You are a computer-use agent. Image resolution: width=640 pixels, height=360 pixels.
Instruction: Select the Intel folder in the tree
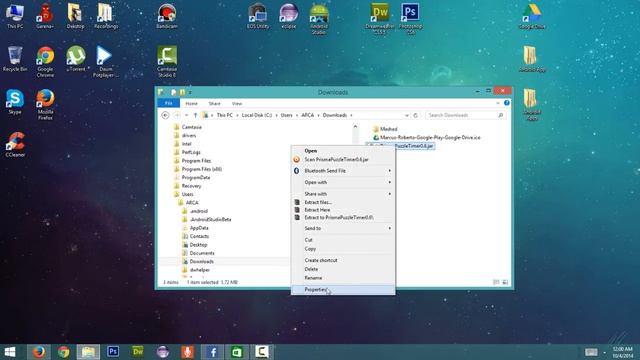(x=187, y=144)
